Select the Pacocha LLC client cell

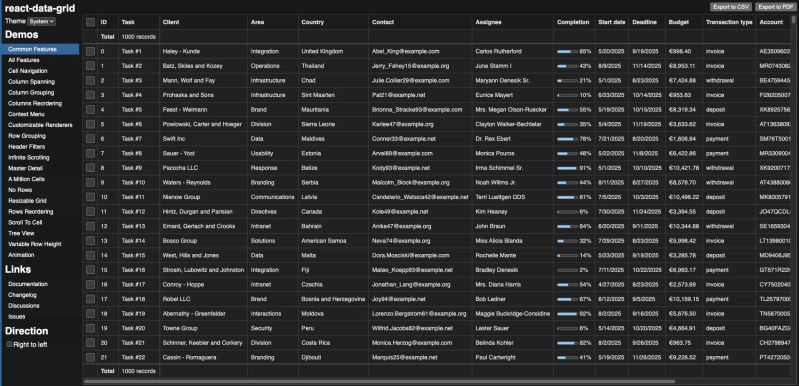point(203,168)
